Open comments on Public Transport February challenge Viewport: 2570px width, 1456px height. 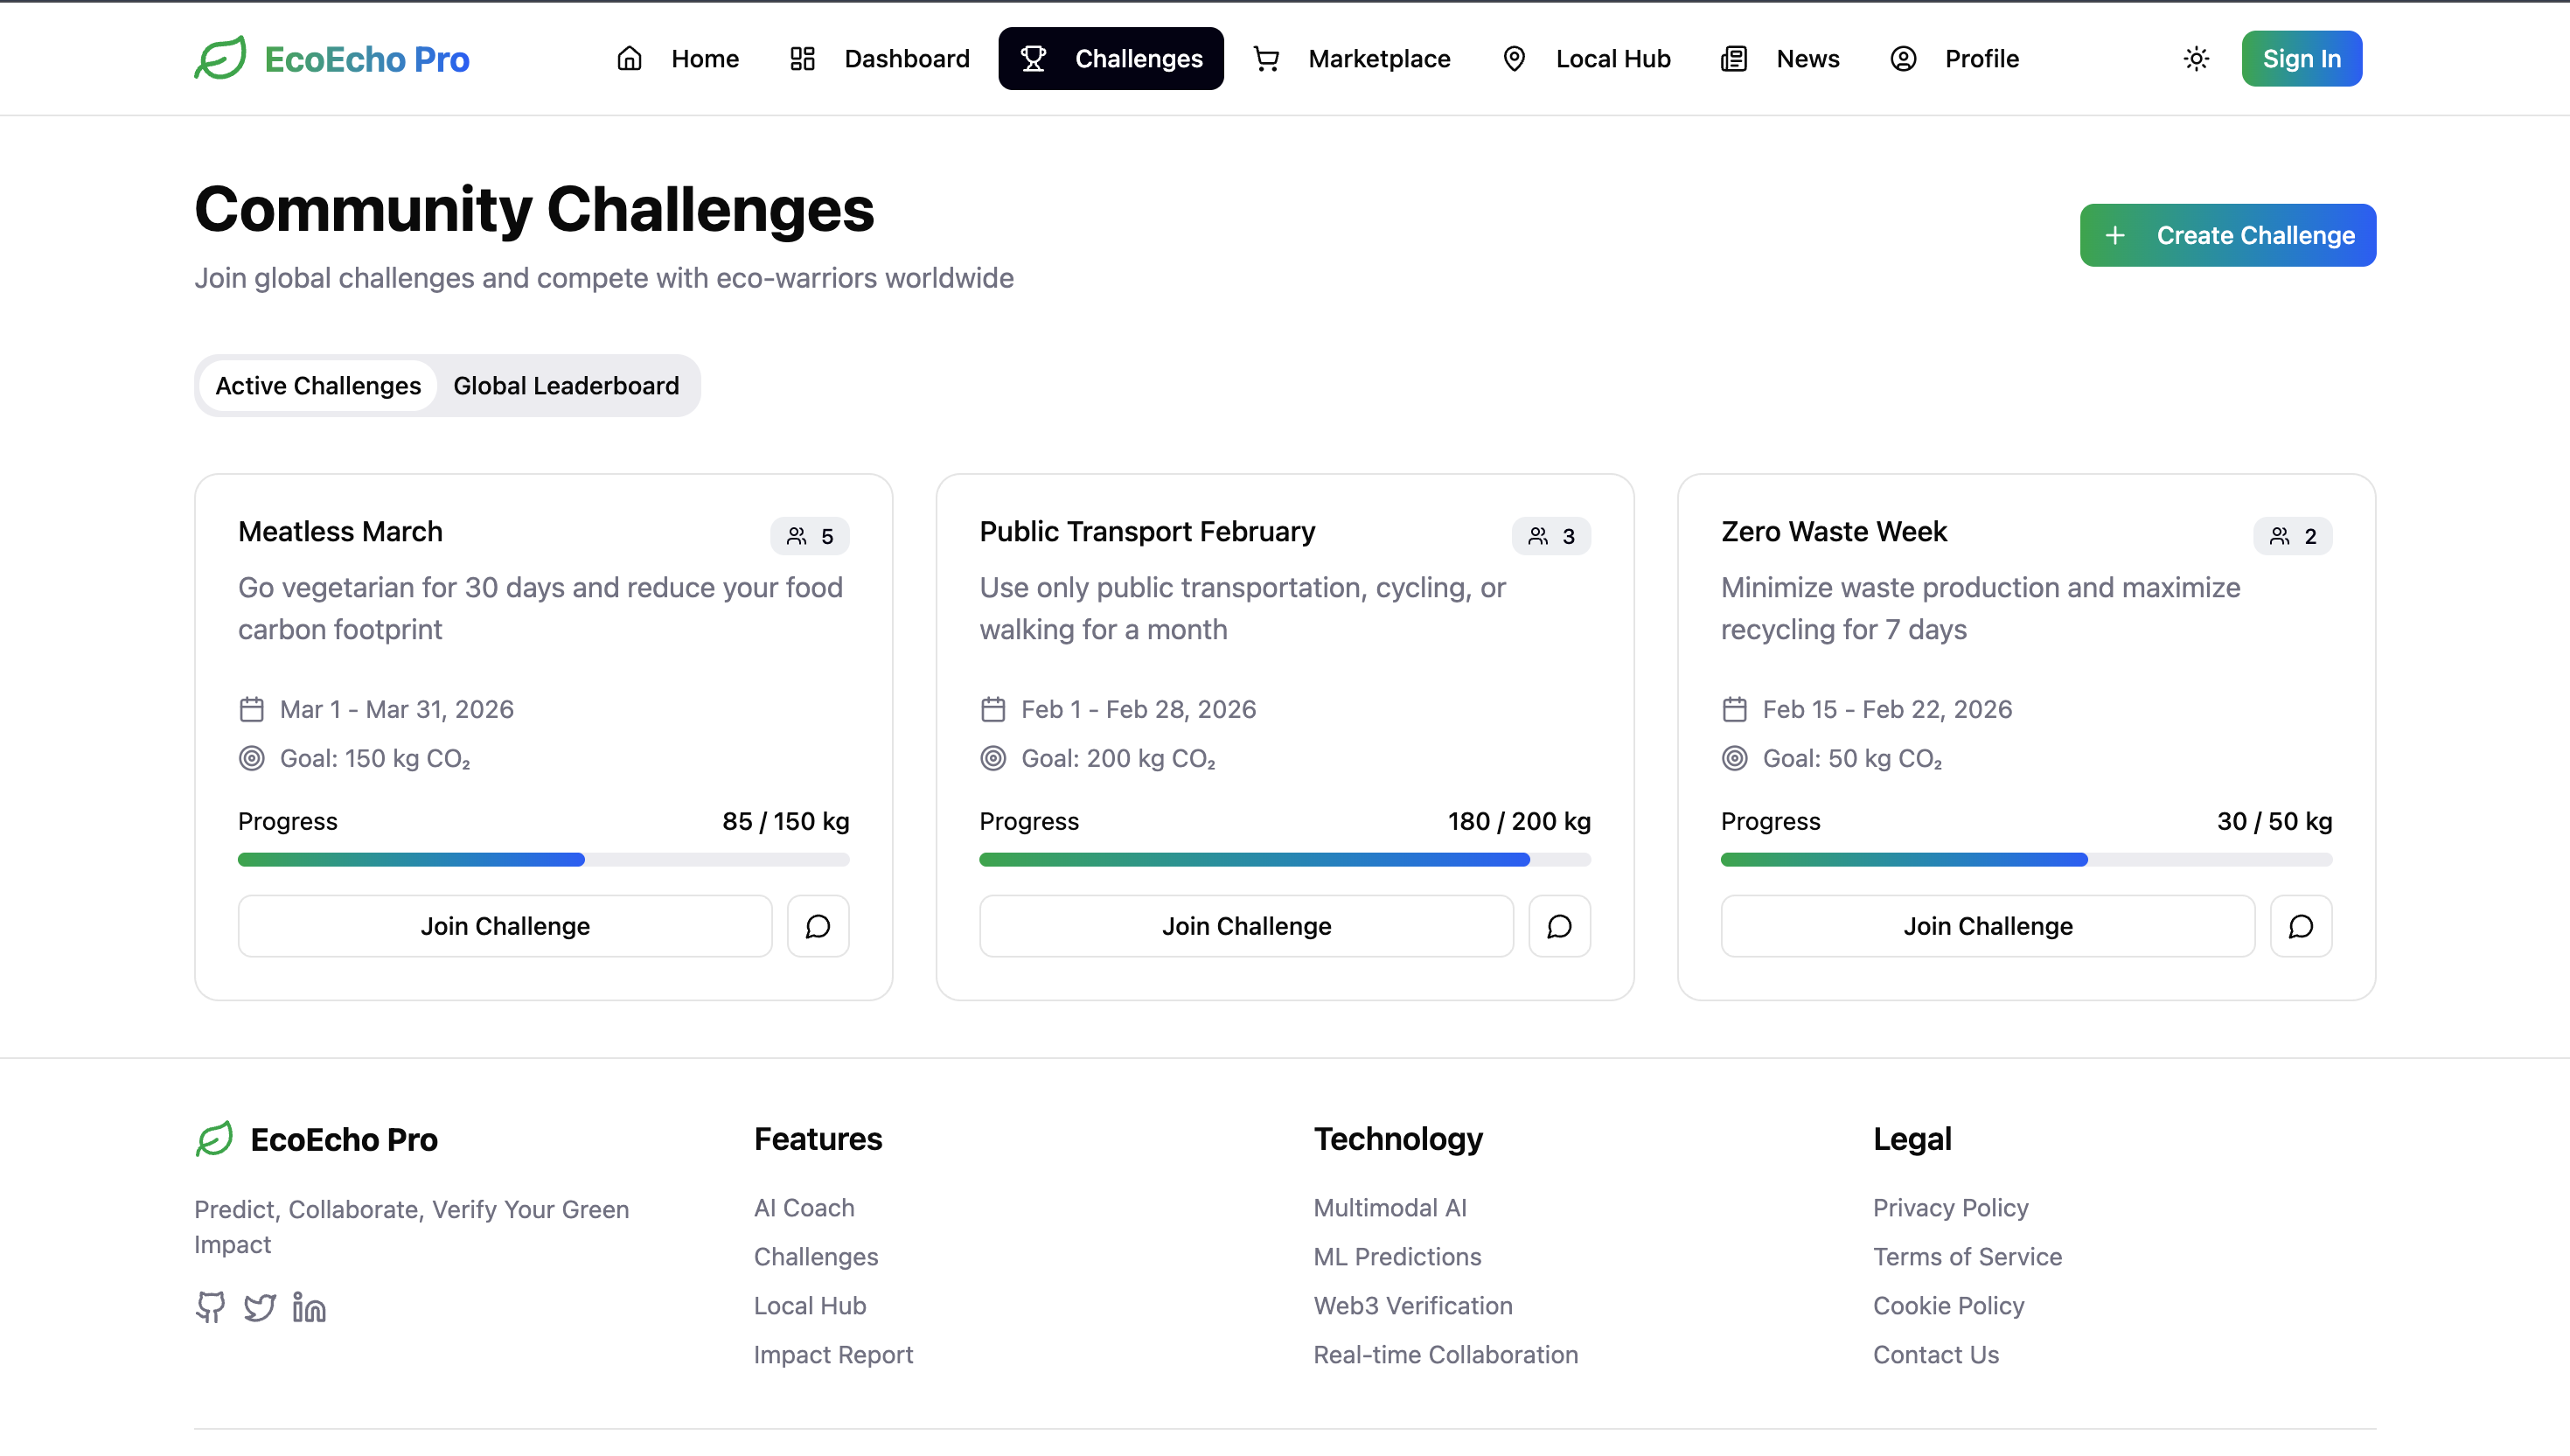pos(1559,926)
